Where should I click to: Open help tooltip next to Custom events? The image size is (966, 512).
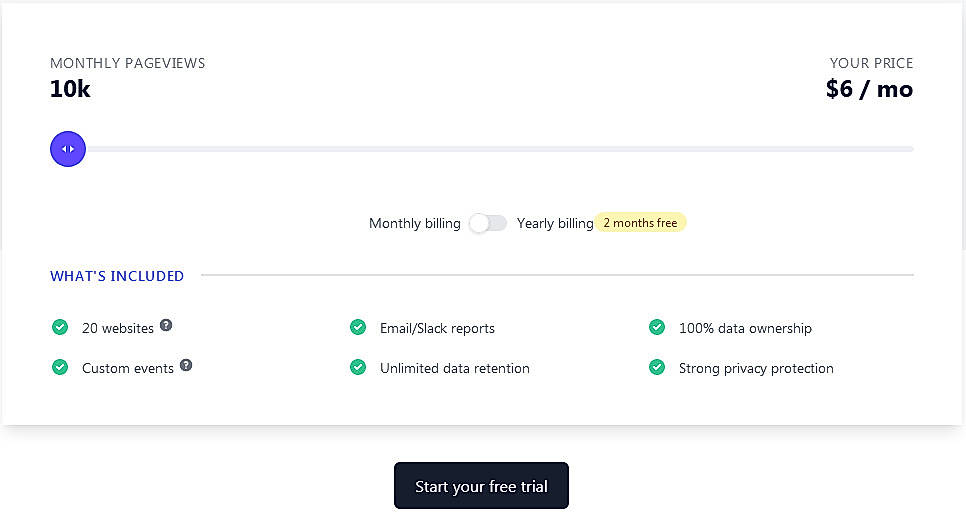[186, 365]
